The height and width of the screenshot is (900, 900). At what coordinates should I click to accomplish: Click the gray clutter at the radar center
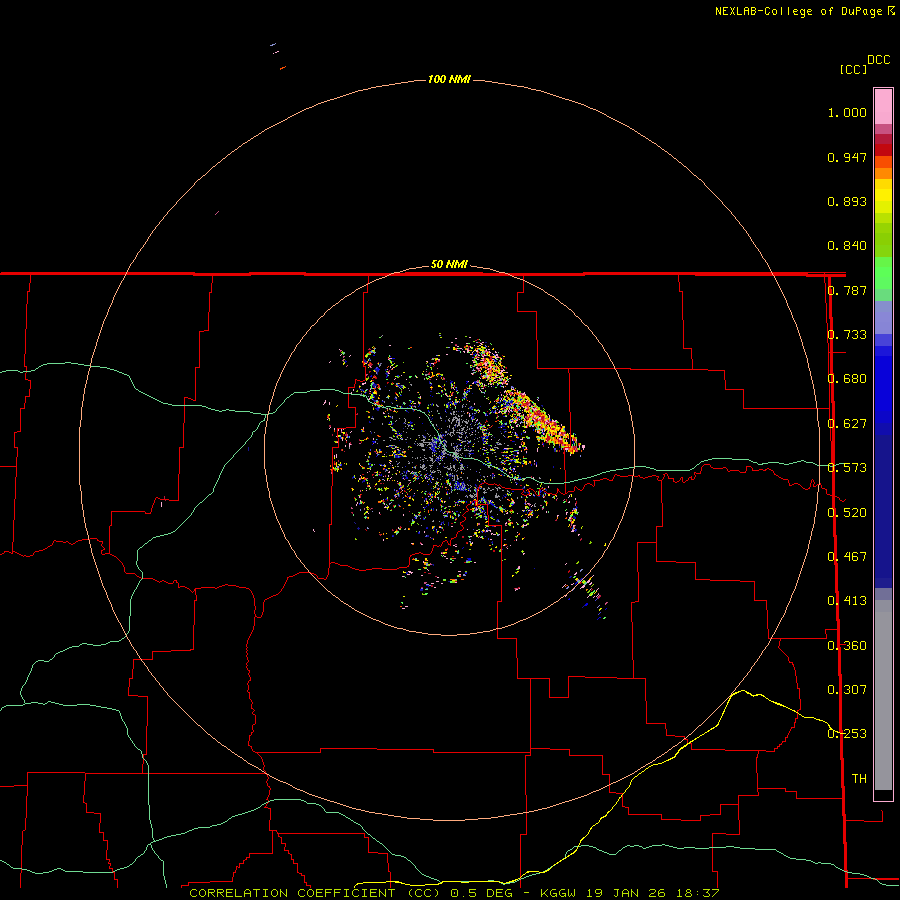point(451,445)
